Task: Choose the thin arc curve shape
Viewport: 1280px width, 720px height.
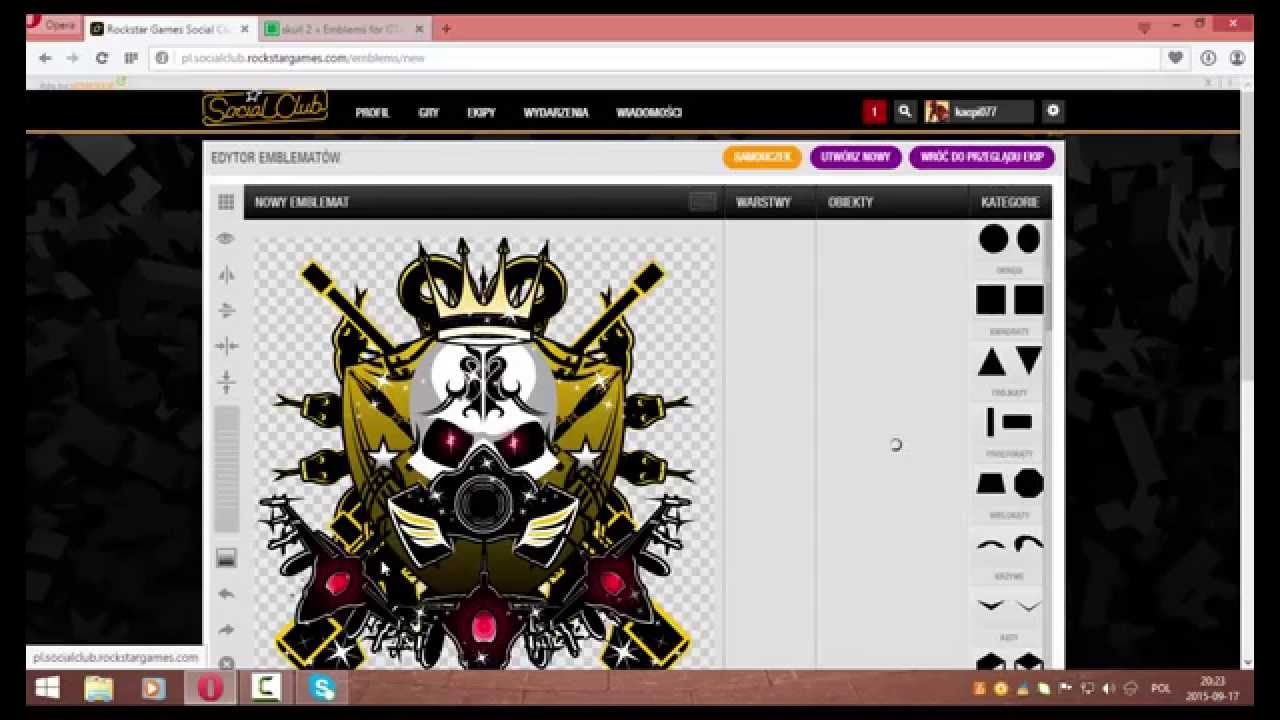Action: click(x=991, y=545)
